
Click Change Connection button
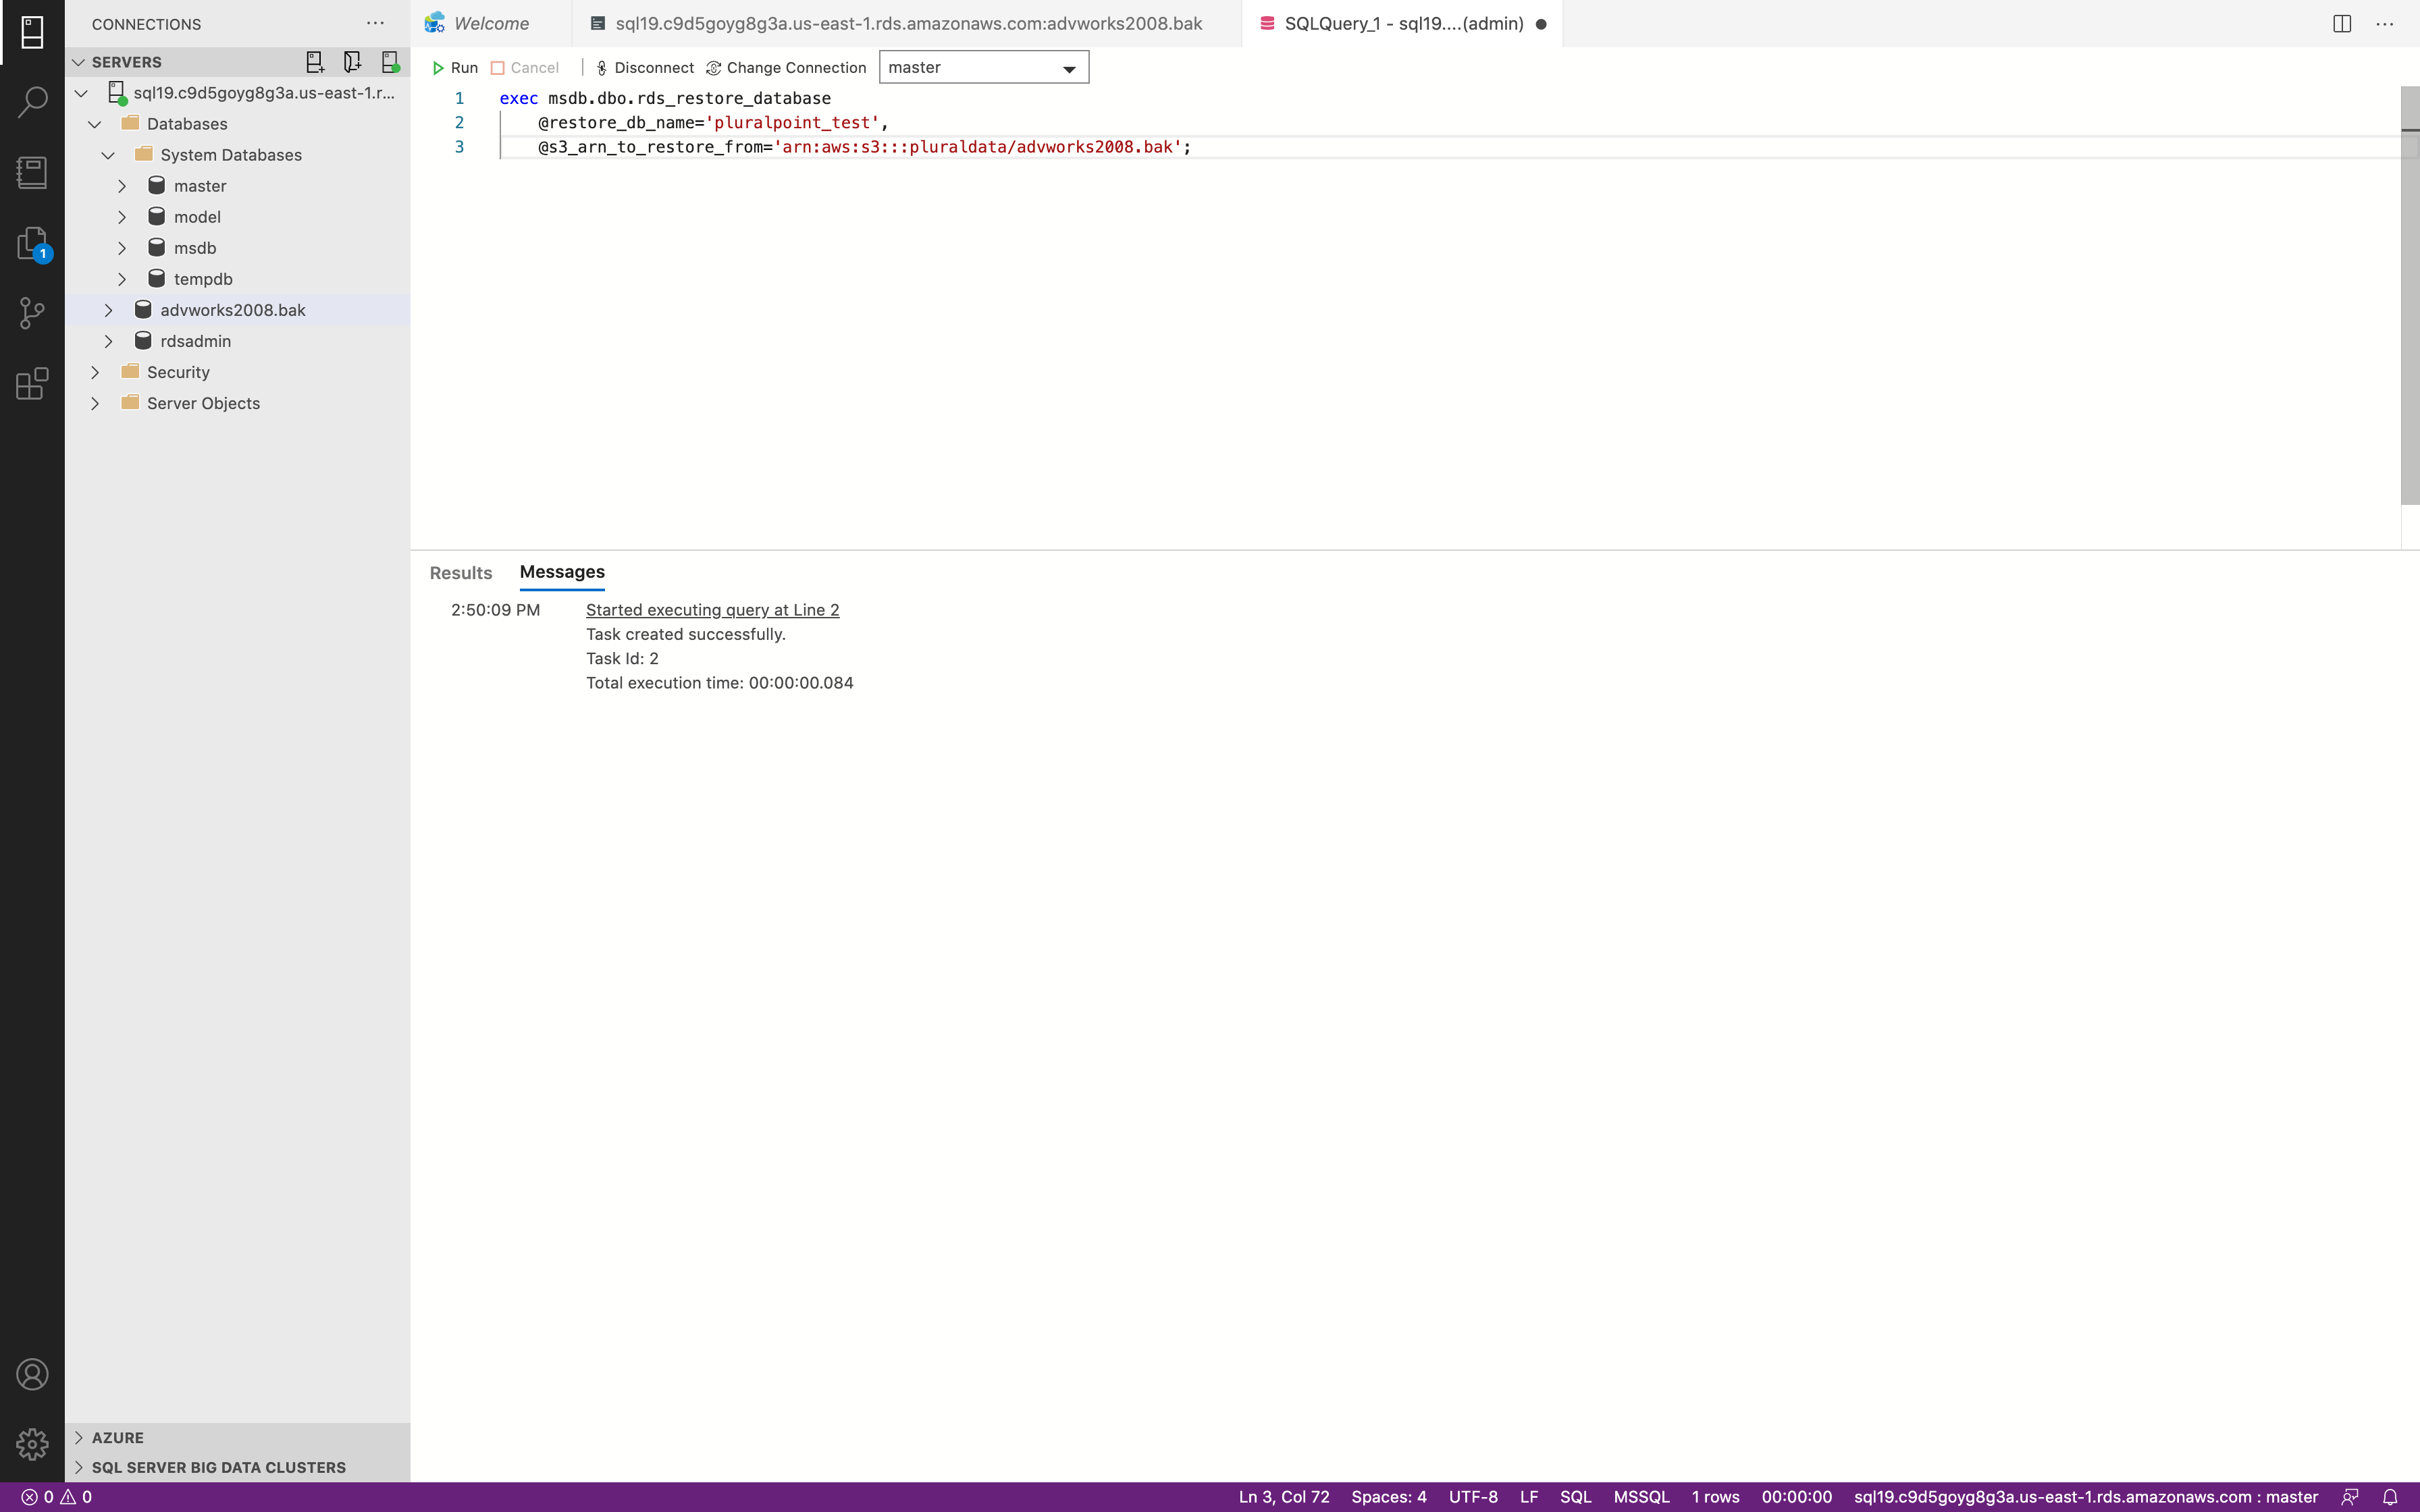point(786,67)
